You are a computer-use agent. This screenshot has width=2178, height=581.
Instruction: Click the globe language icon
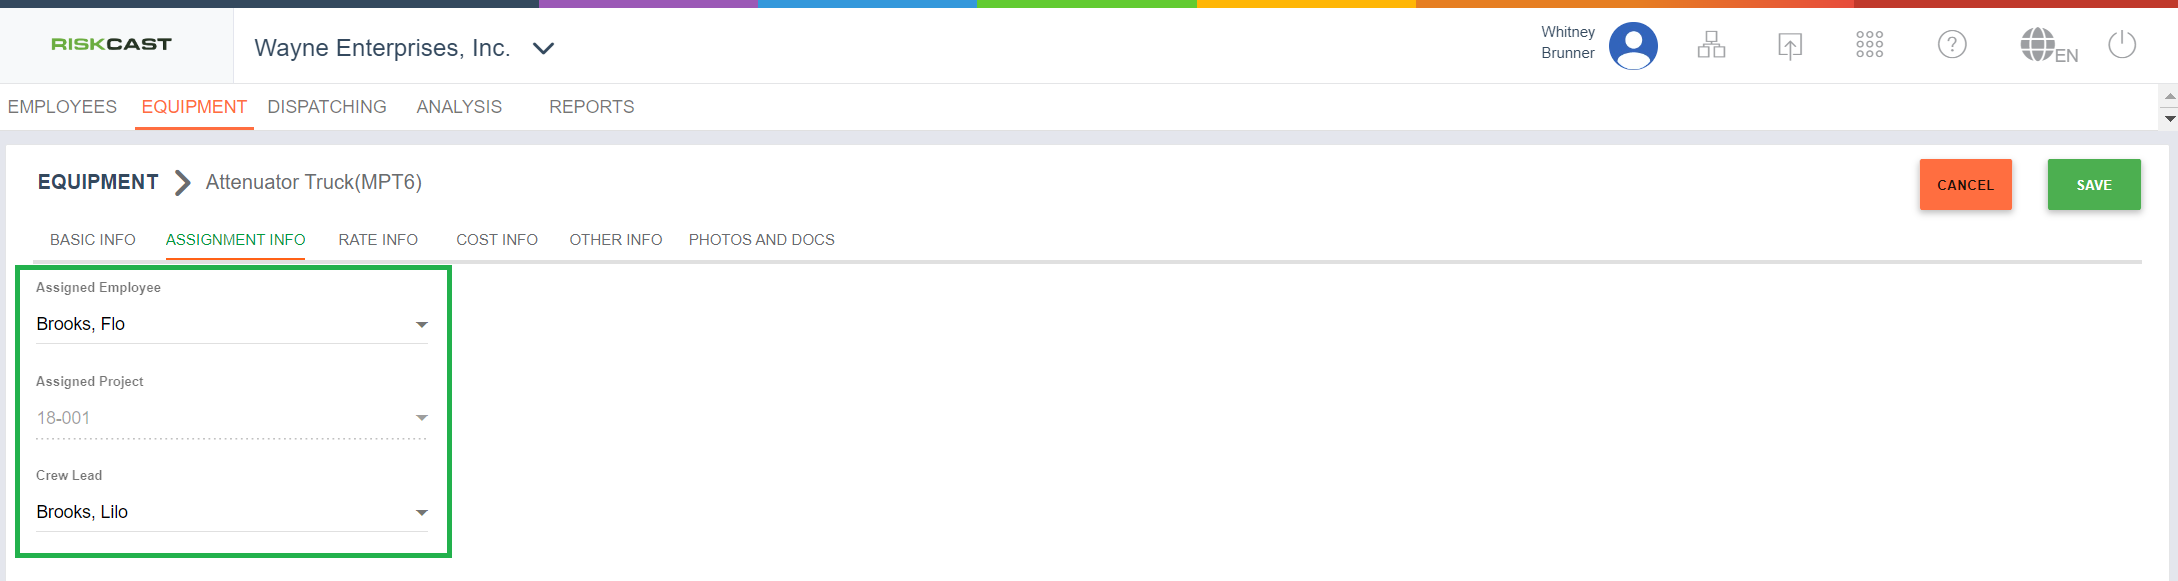pyautogui.click(x=2038, y=45)
